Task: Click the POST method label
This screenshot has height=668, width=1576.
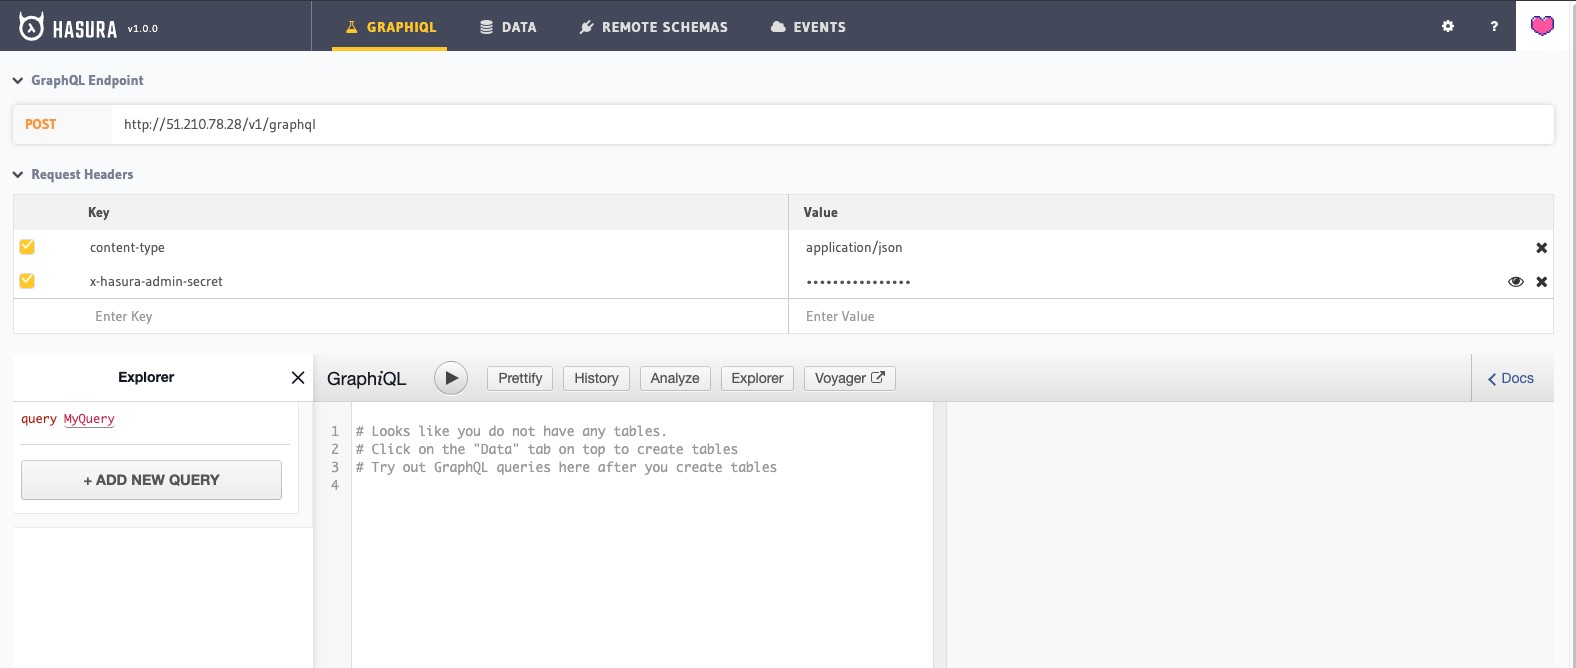Action: click(x=41, y=124)
